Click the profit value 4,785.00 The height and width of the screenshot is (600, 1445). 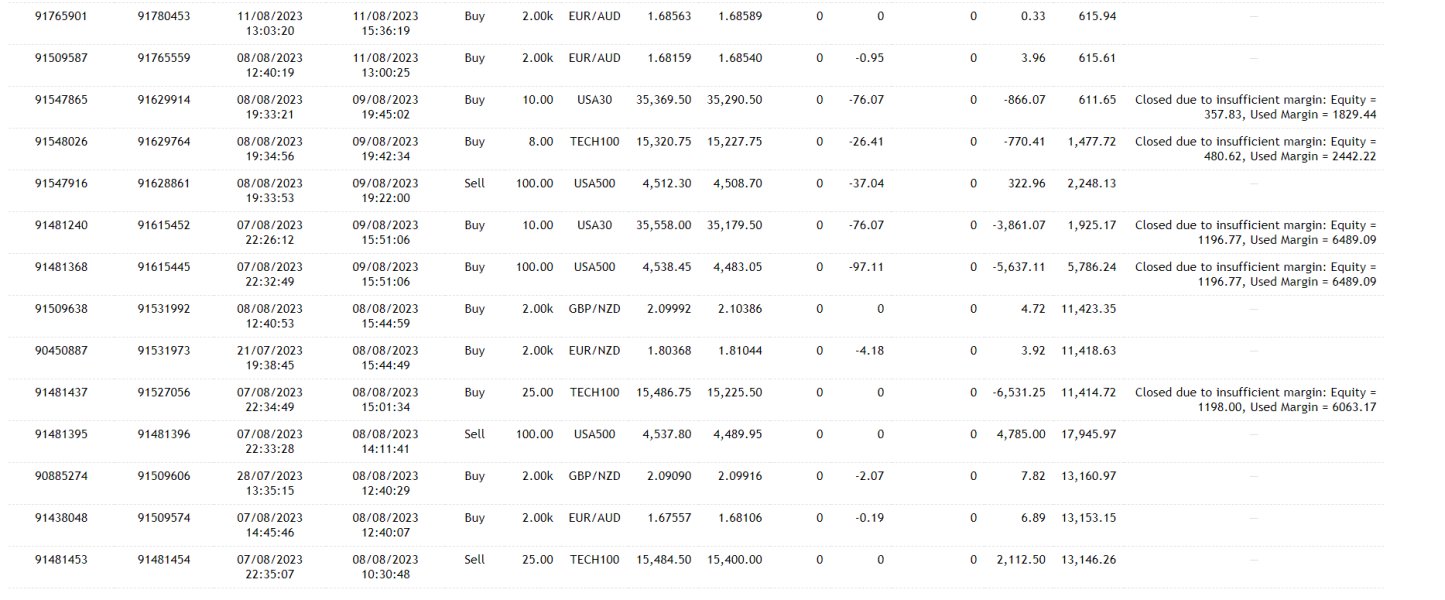(x=1021, y=435)
